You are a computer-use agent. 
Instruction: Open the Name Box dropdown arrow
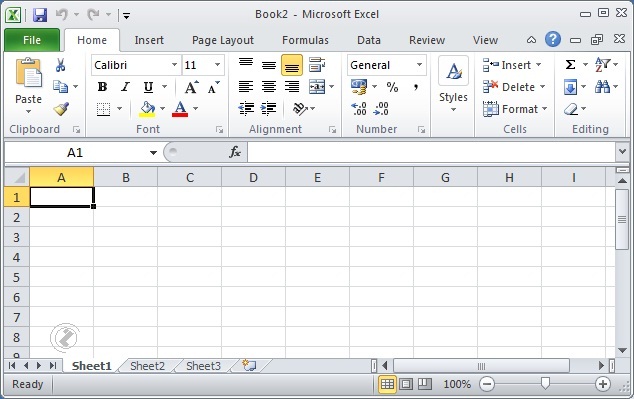153,152
